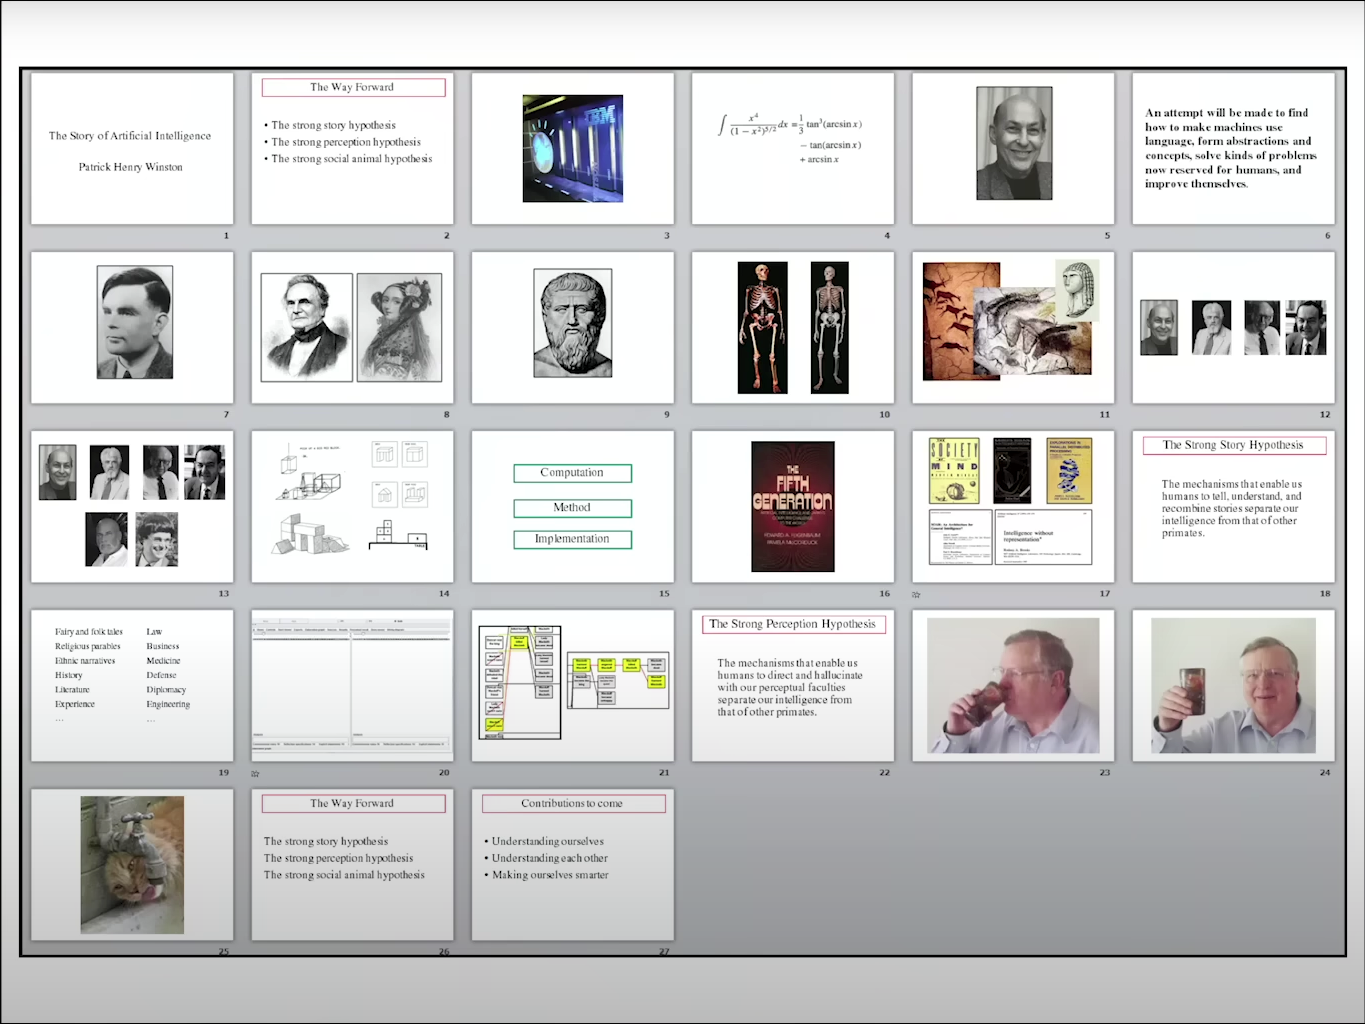Select the cat drinking from faucet slide
This screenshot has height=1024, width=1365.
[x=132, y=864]
